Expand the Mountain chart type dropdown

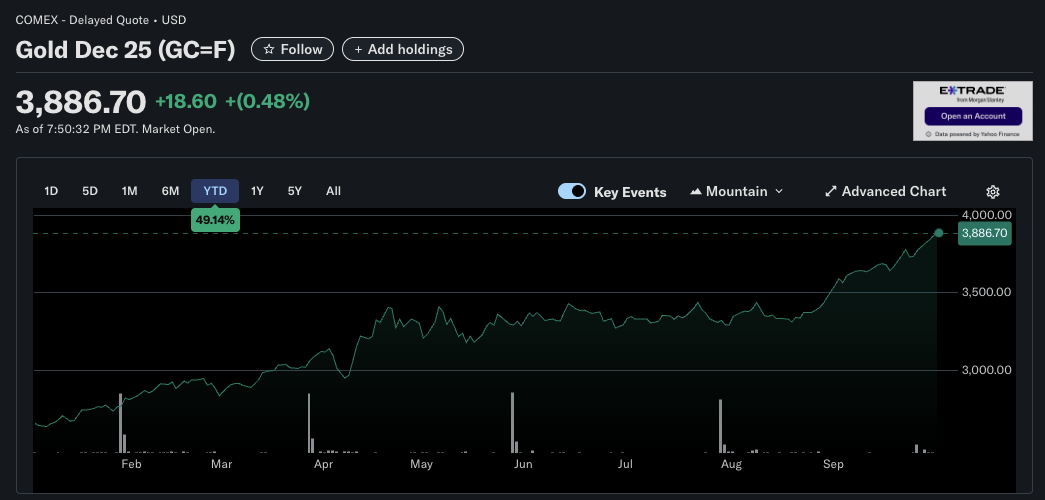[779, 192]
